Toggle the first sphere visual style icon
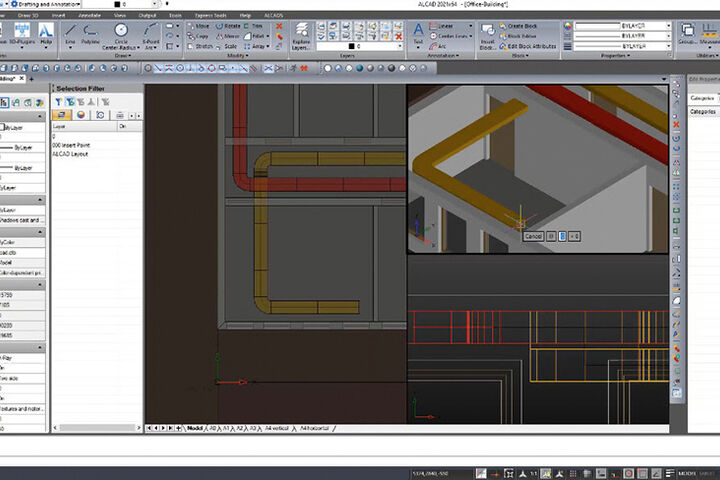The width and height of the screenshot is (720, 480). [328, 68]
